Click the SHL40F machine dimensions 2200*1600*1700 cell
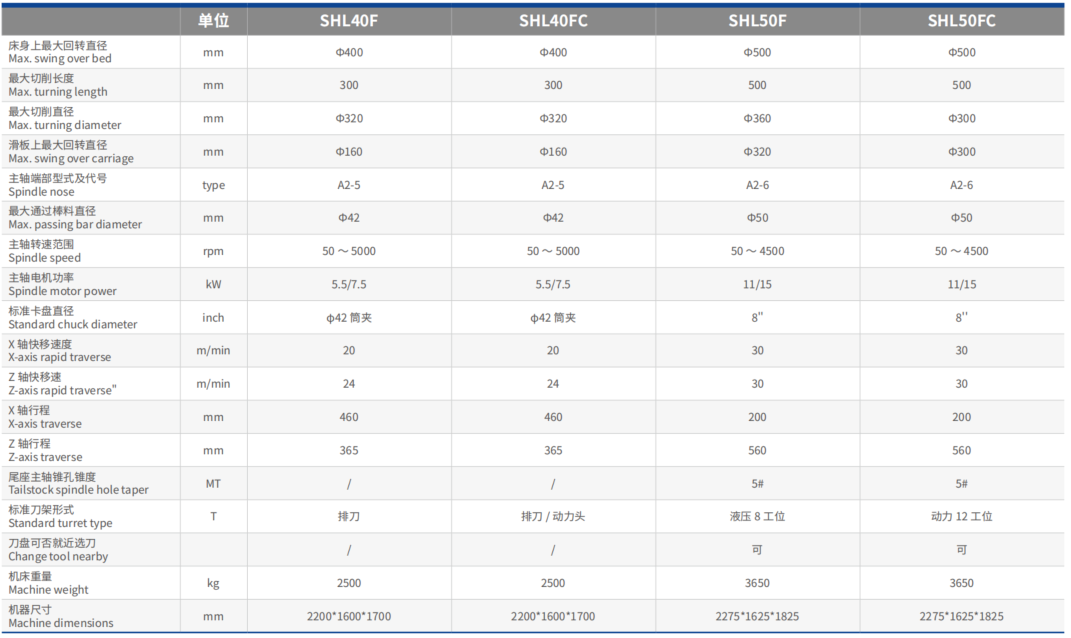1071x638 pixels. (x=349, y=616)
